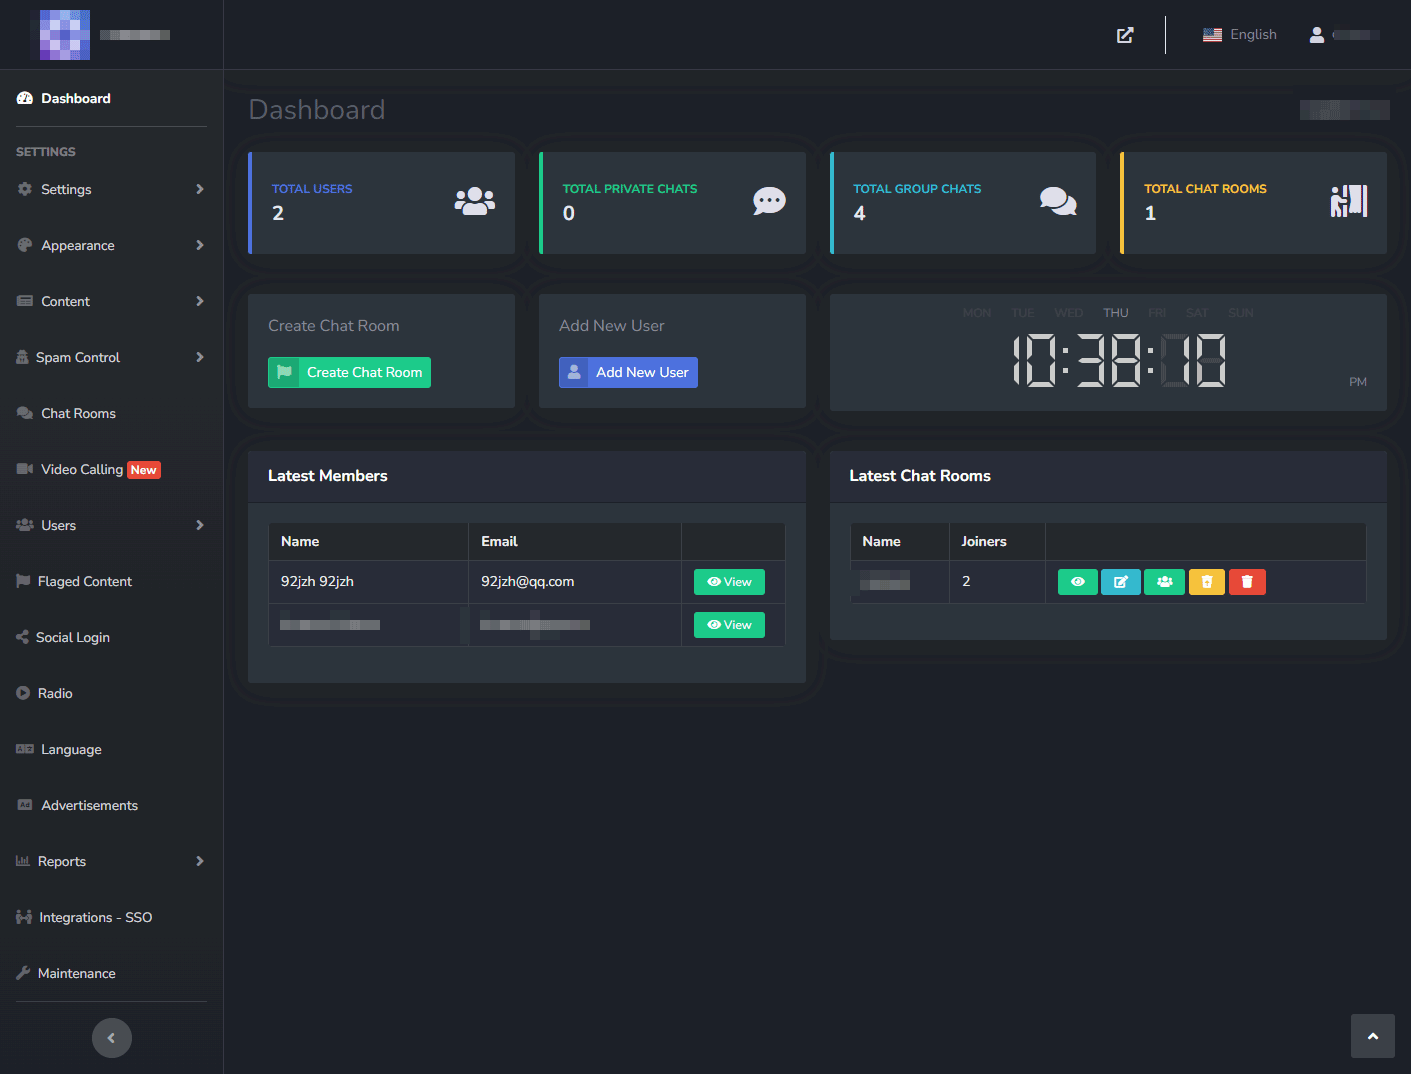Expand the Users submenu chevron
The height and width of the screenshot is (1074, 1411).
200,525
